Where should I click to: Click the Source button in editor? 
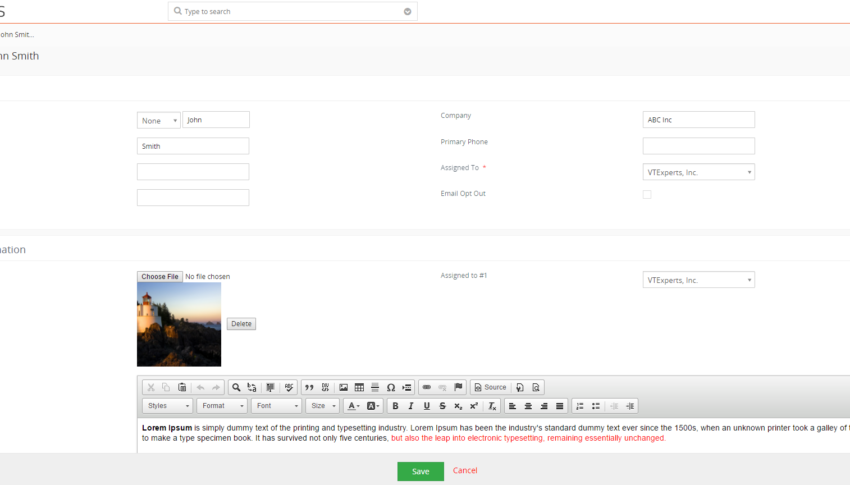490,387
